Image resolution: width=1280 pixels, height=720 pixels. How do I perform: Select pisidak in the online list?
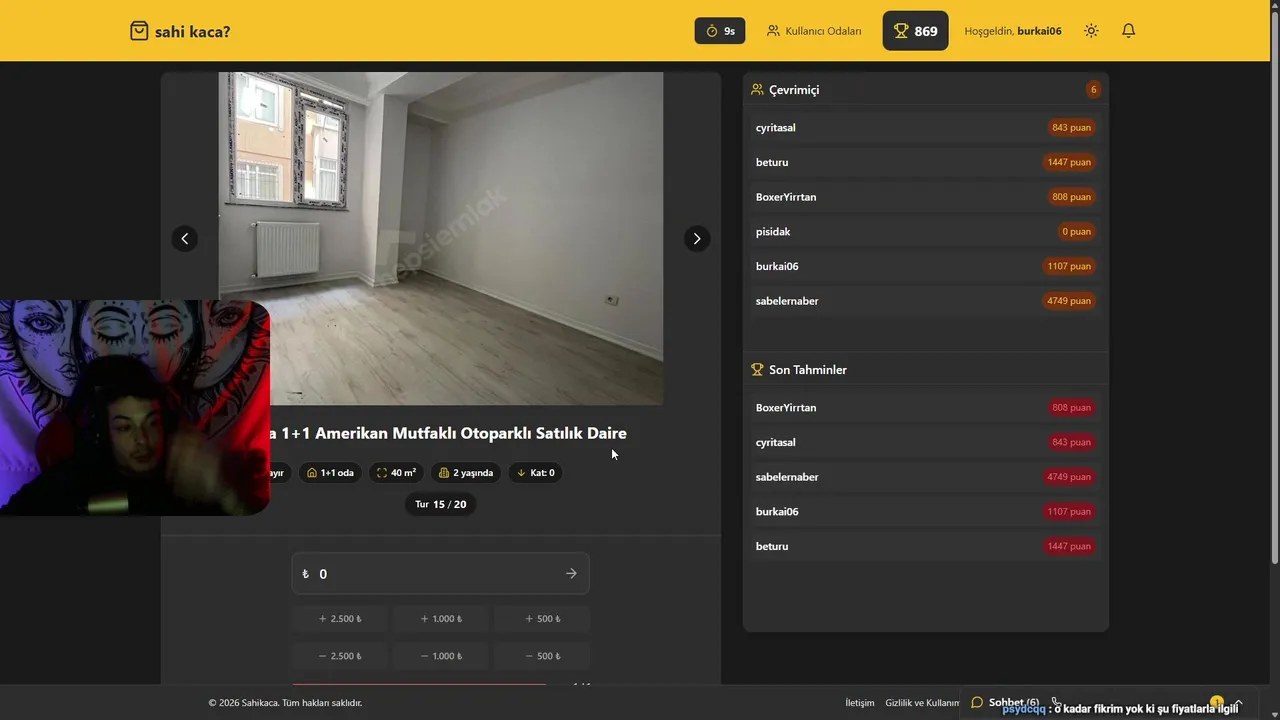click(926, 232)
